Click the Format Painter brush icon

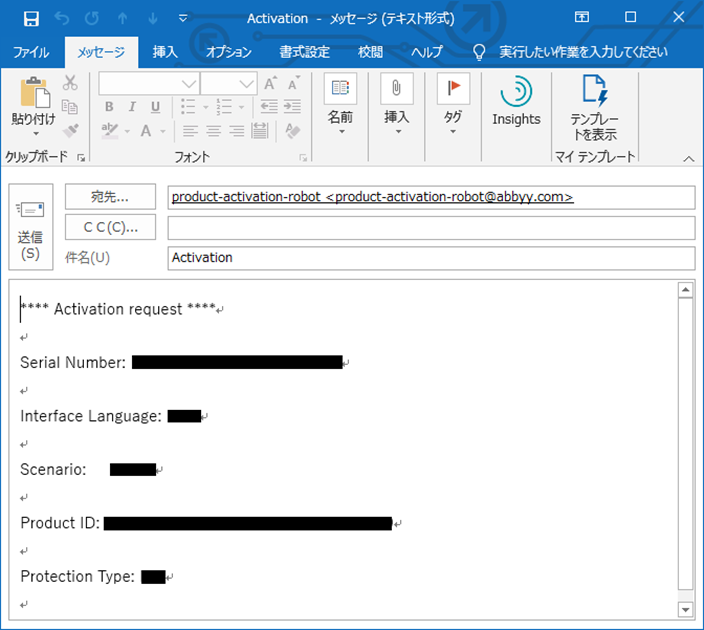[x=70, y=131]
